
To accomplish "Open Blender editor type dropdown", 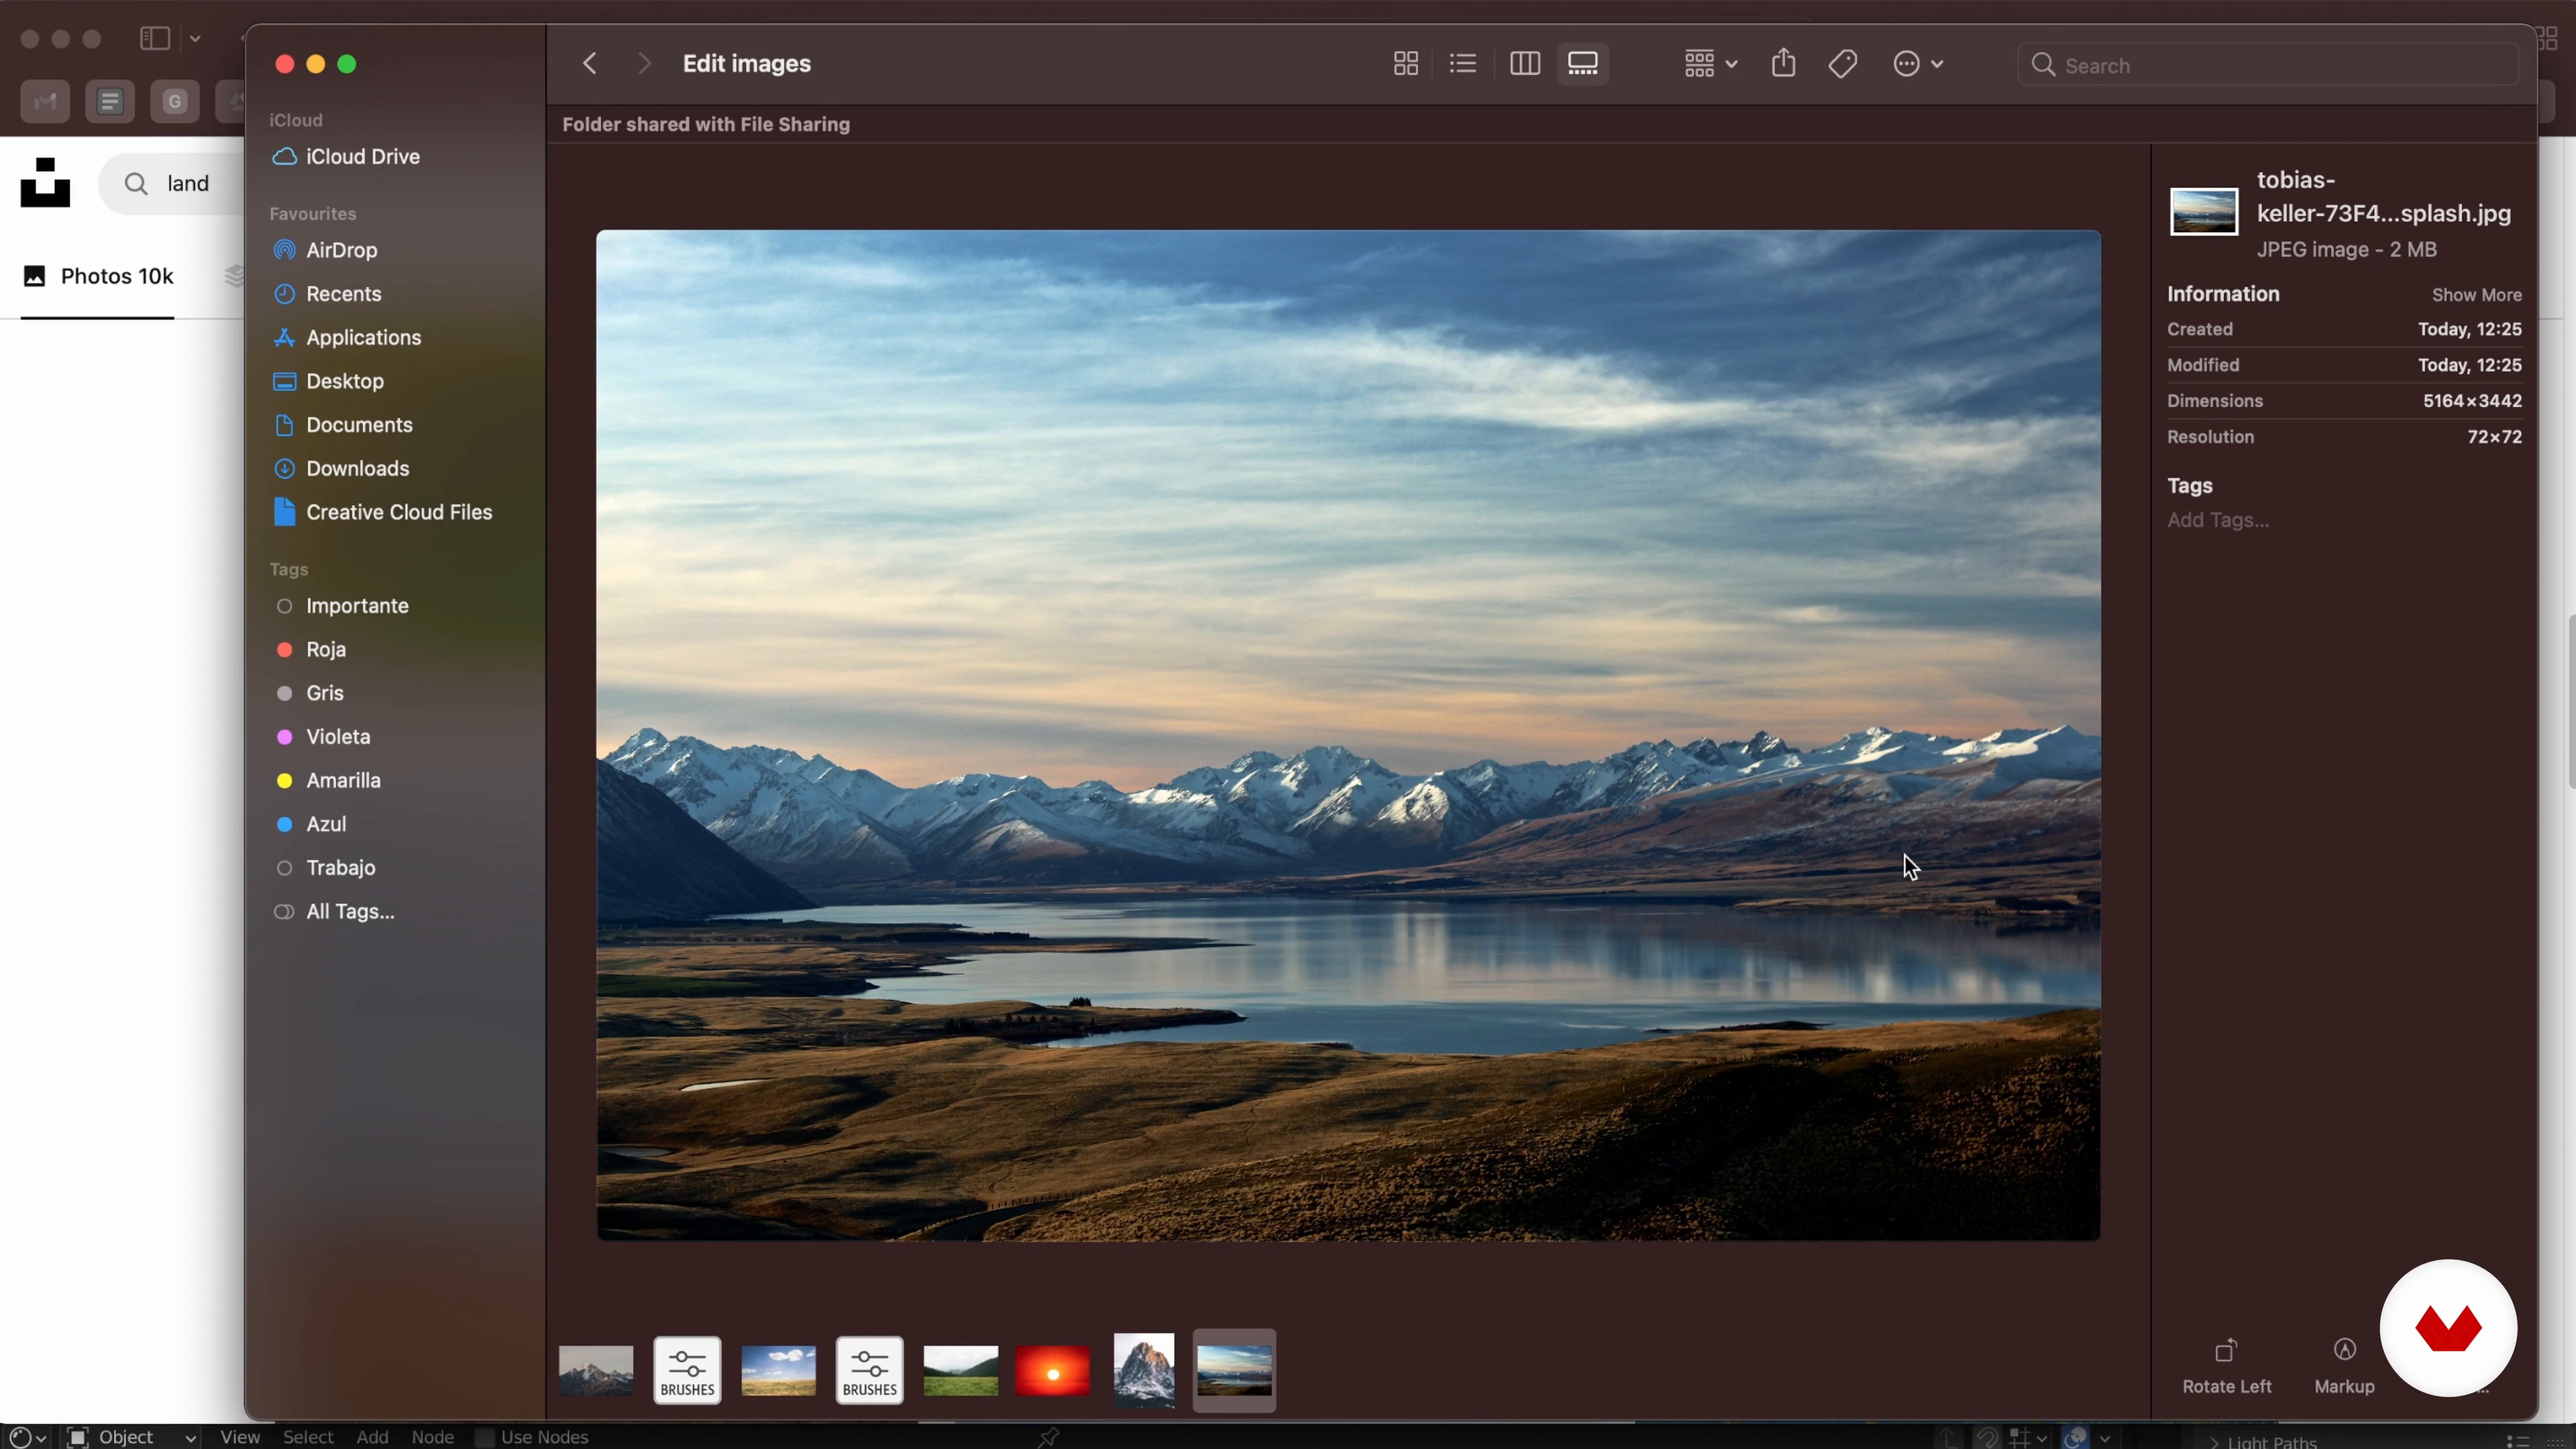I will pos(27,1437).
